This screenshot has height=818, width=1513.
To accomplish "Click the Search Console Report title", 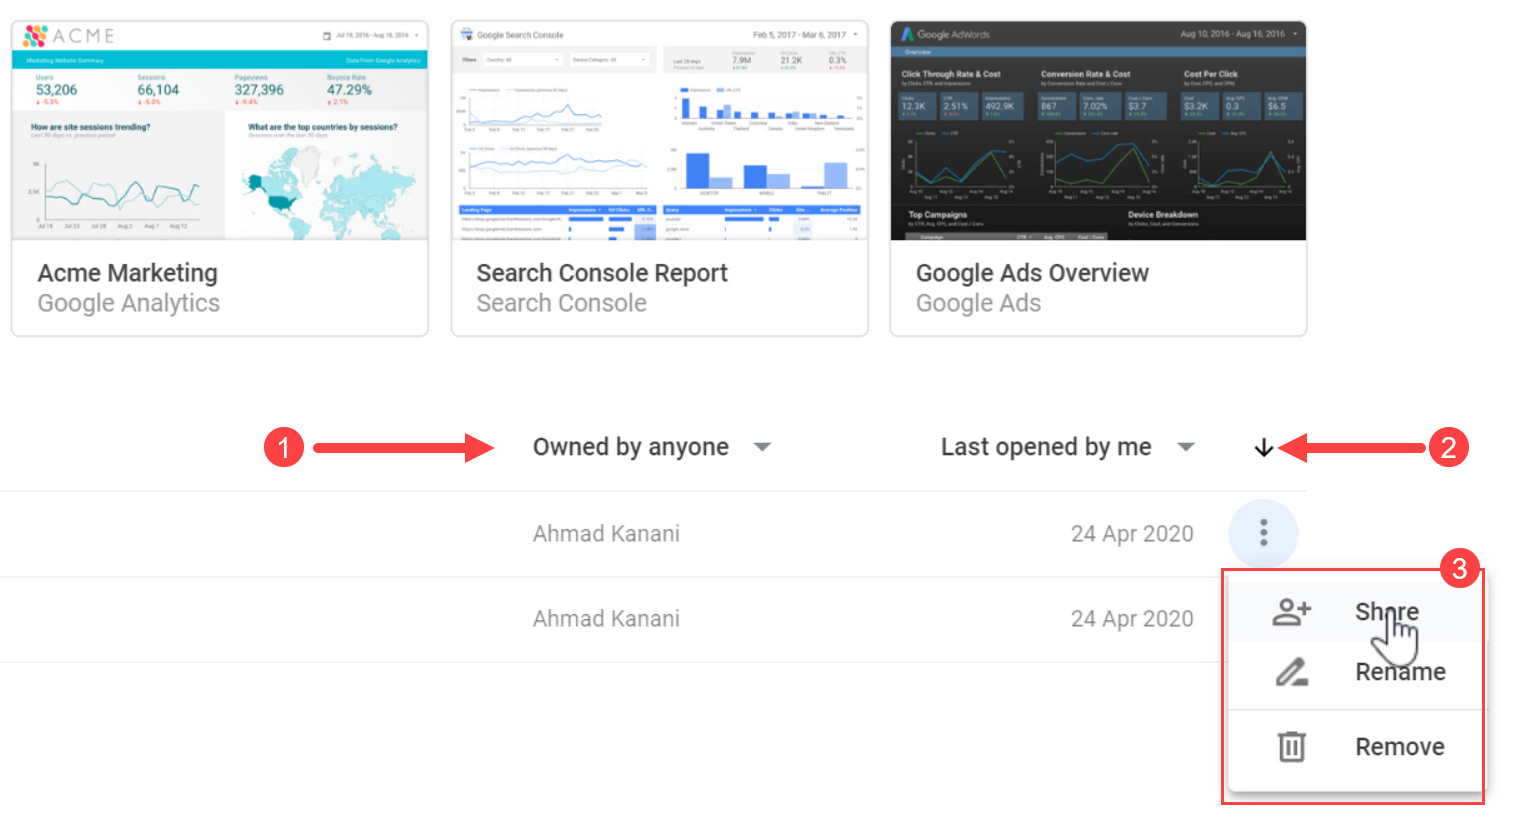I will (x=602, y=273).
